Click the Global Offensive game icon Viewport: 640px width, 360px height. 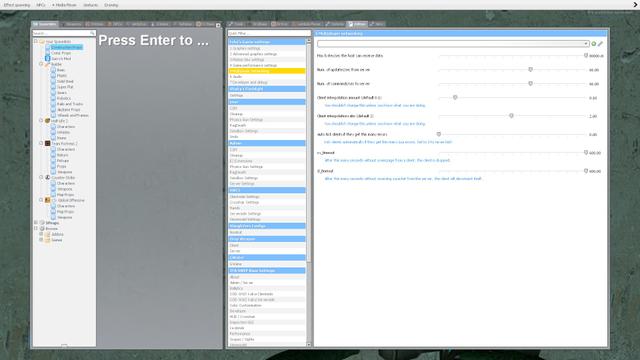pyautogui.click(x=47, y=200)
